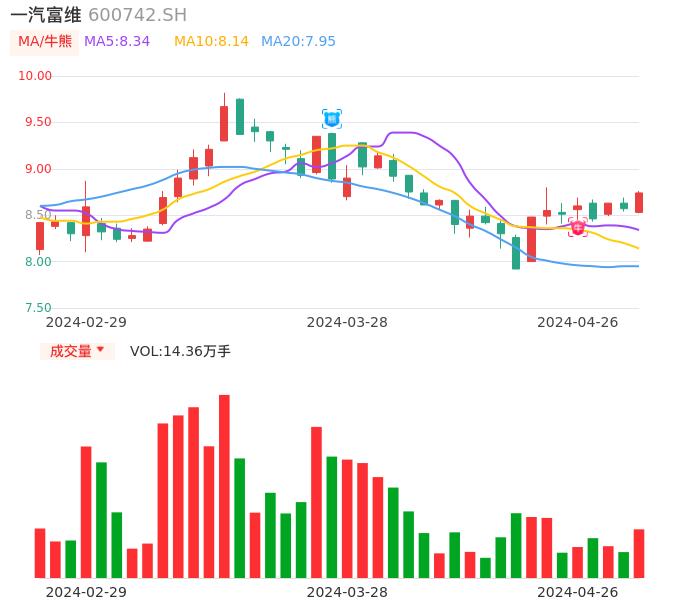Click the pink shield marker near 2024-04-26
Screen dimensions: 686x606
pyautogui.click(x=578, y=227)
